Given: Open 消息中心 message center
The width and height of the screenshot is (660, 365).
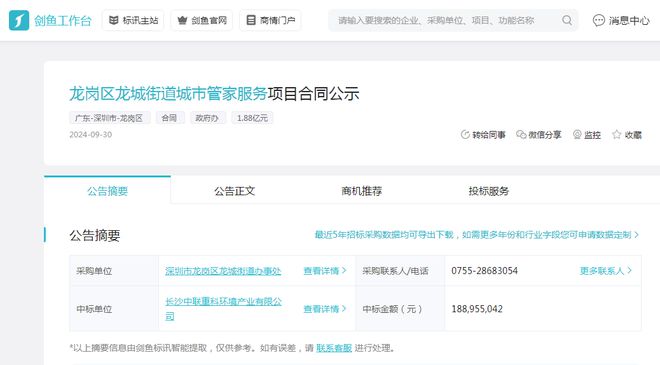Looking at the screenshot, I should tap(621, 20).
